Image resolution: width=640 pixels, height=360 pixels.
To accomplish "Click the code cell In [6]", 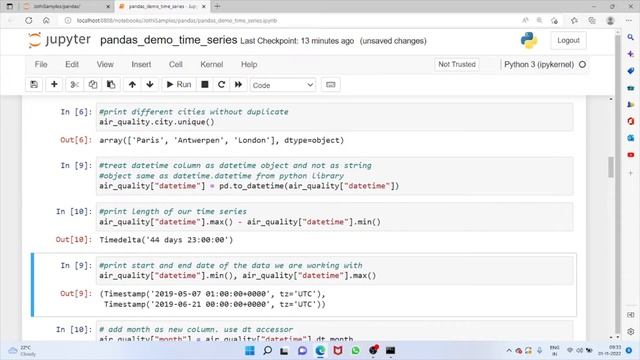I will pyautogui.click(x=334, y=117).
